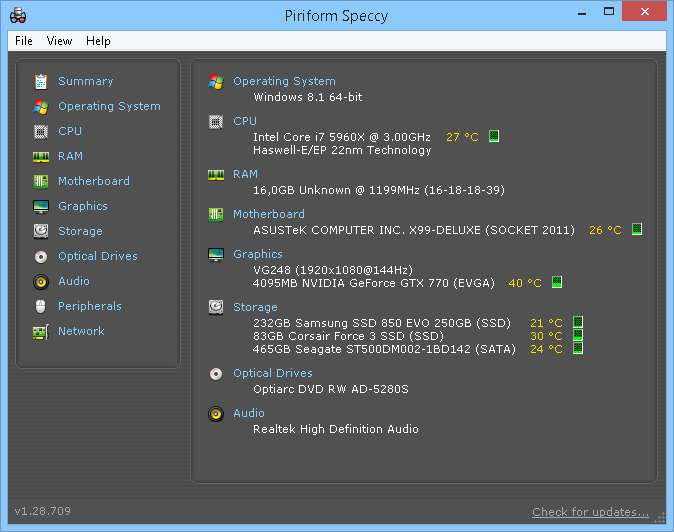The image size is (674, 532).
Task: Click the Motherboard icon in summary panel
Action: click(x=216, y=214)
